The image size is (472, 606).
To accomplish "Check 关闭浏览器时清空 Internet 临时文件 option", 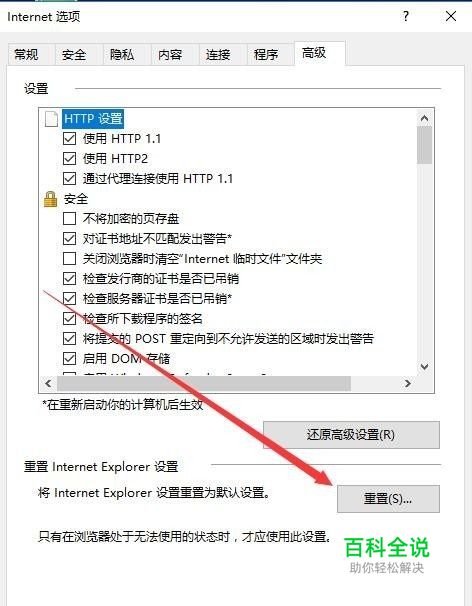I will tap(69, 258).
